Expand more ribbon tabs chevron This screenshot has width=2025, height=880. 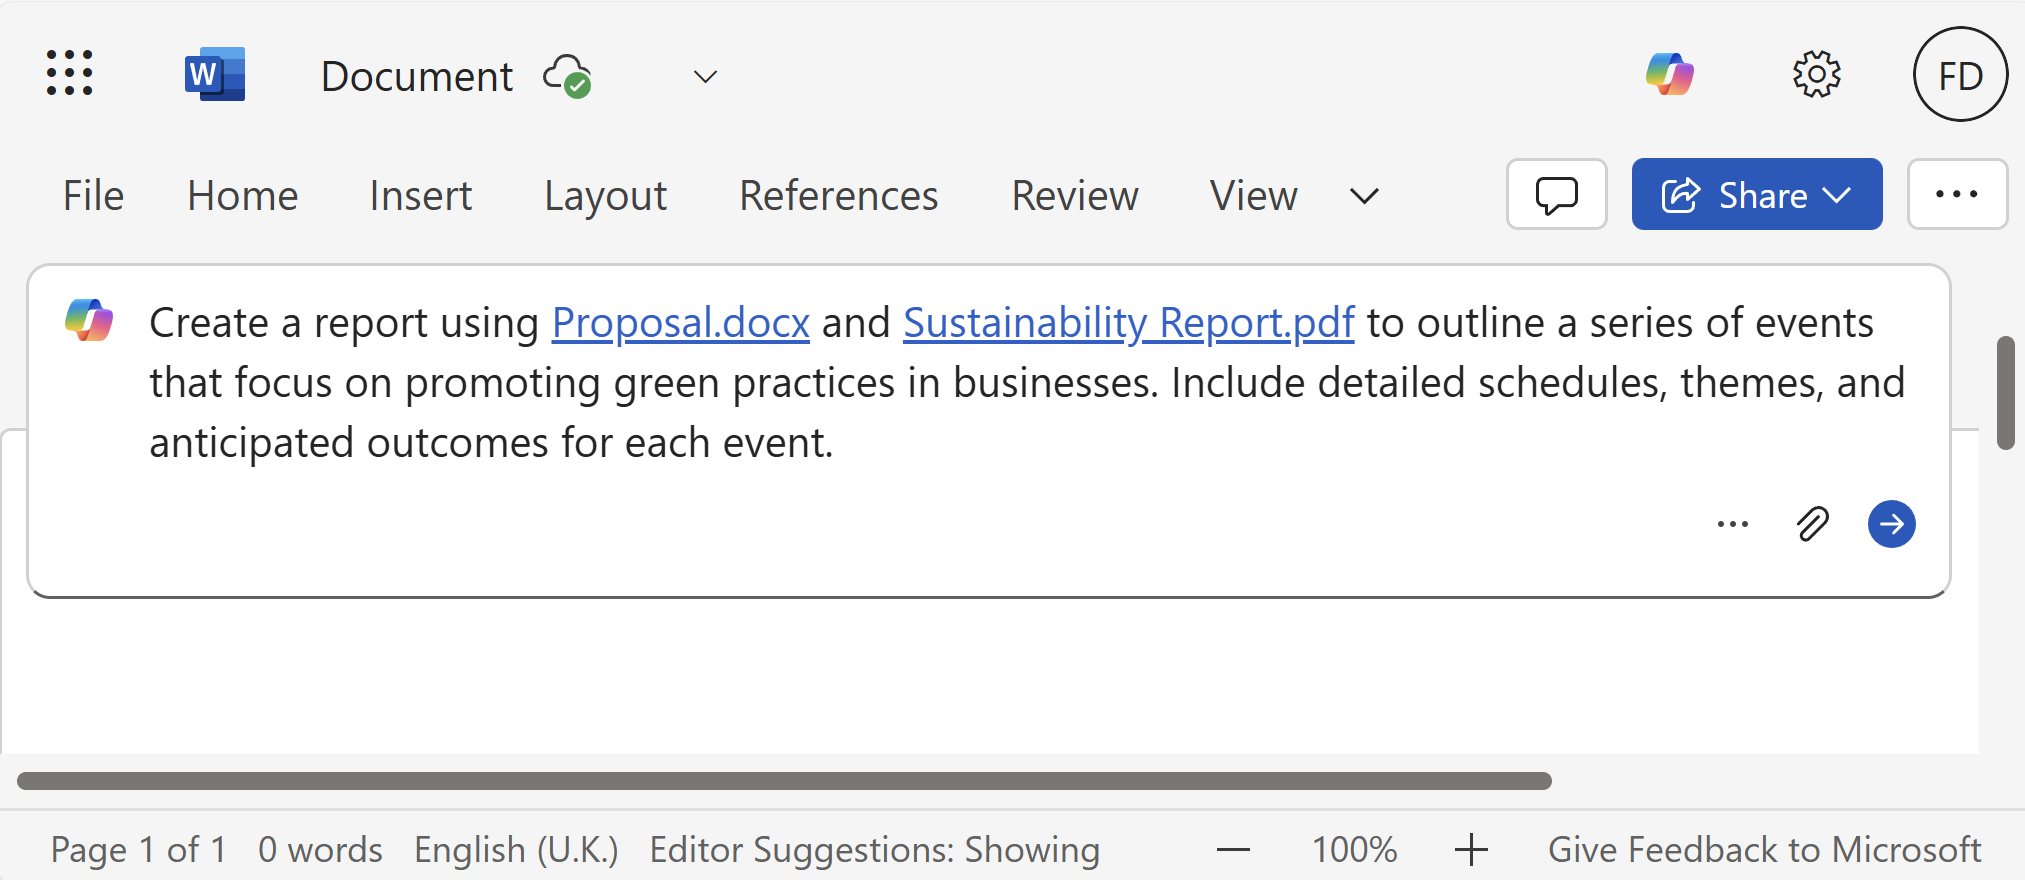point(1365,196)
